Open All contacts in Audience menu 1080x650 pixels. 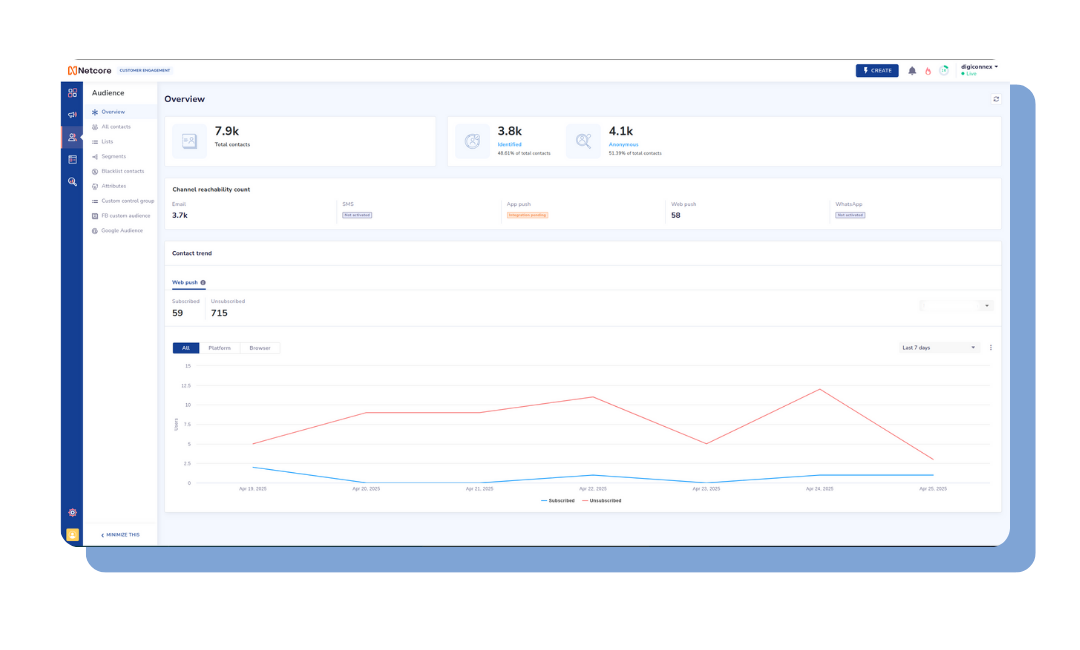pos(116,127)
